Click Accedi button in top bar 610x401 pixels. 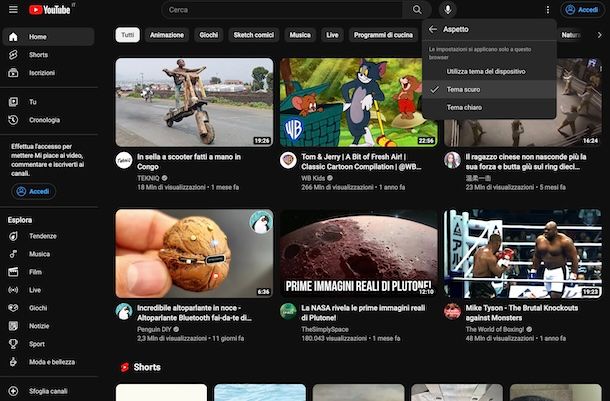pyautogui.click(x=582, y=10)
